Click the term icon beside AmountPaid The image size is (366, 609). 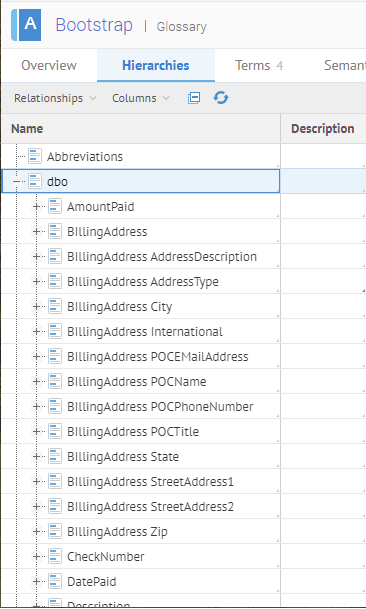[x=55, y=207]
